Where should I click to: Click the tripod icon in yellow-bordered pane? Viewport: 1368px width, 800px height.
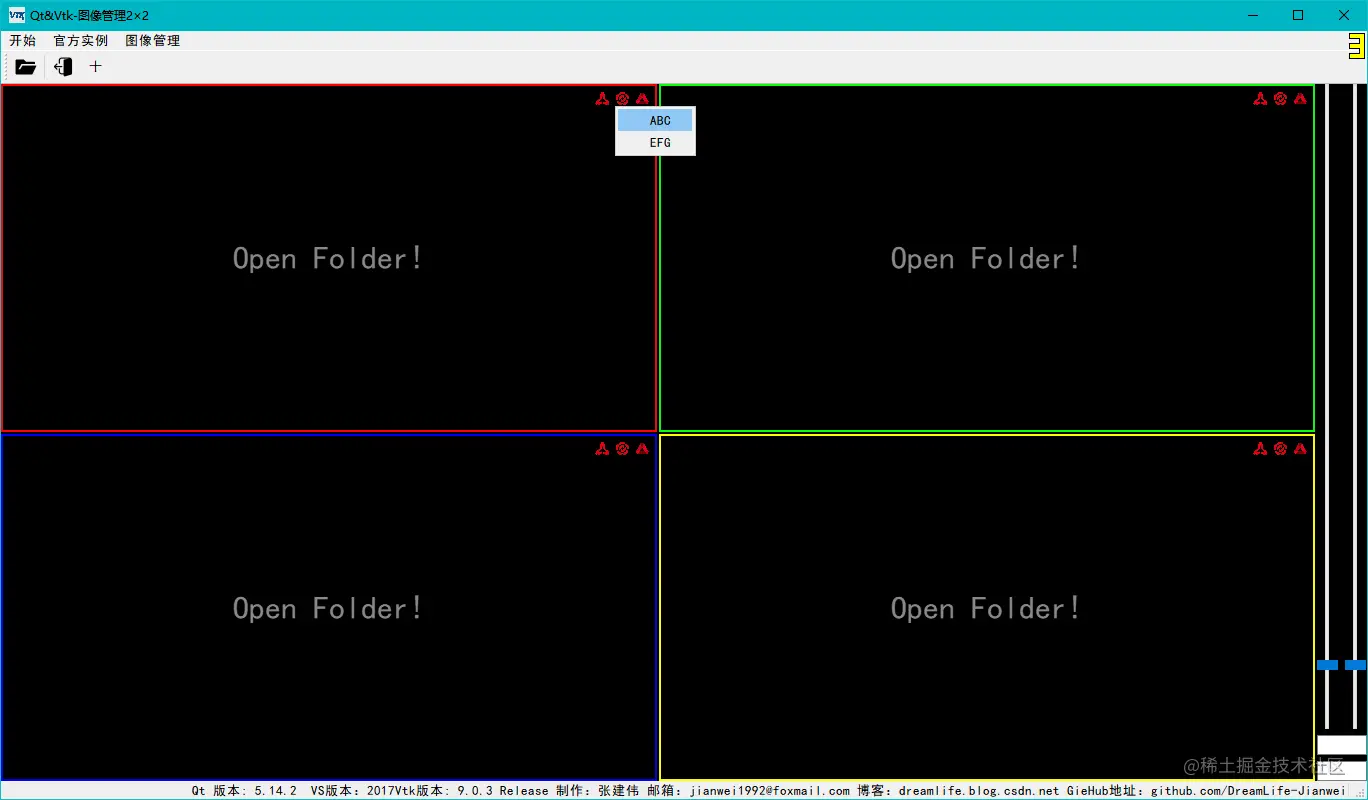point(1260,448)
